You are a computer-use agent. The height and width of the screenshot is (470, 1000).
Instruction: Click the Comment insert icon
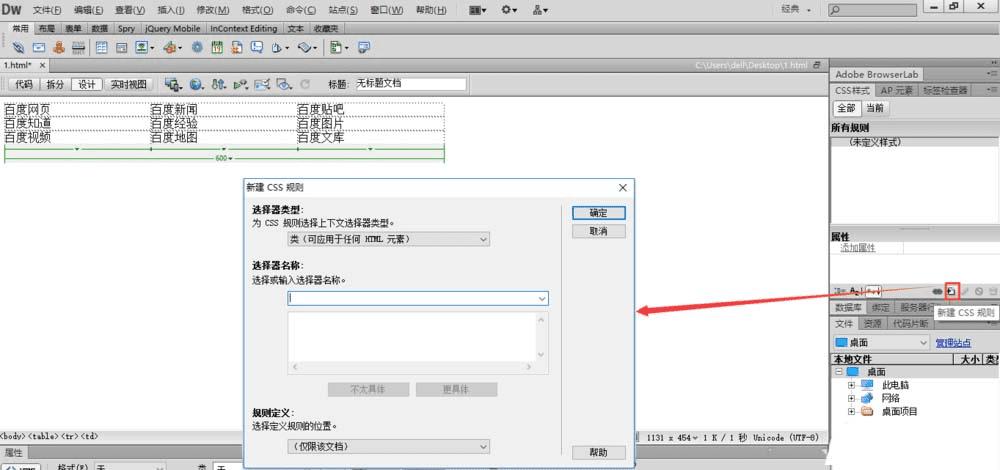(256, 47)
